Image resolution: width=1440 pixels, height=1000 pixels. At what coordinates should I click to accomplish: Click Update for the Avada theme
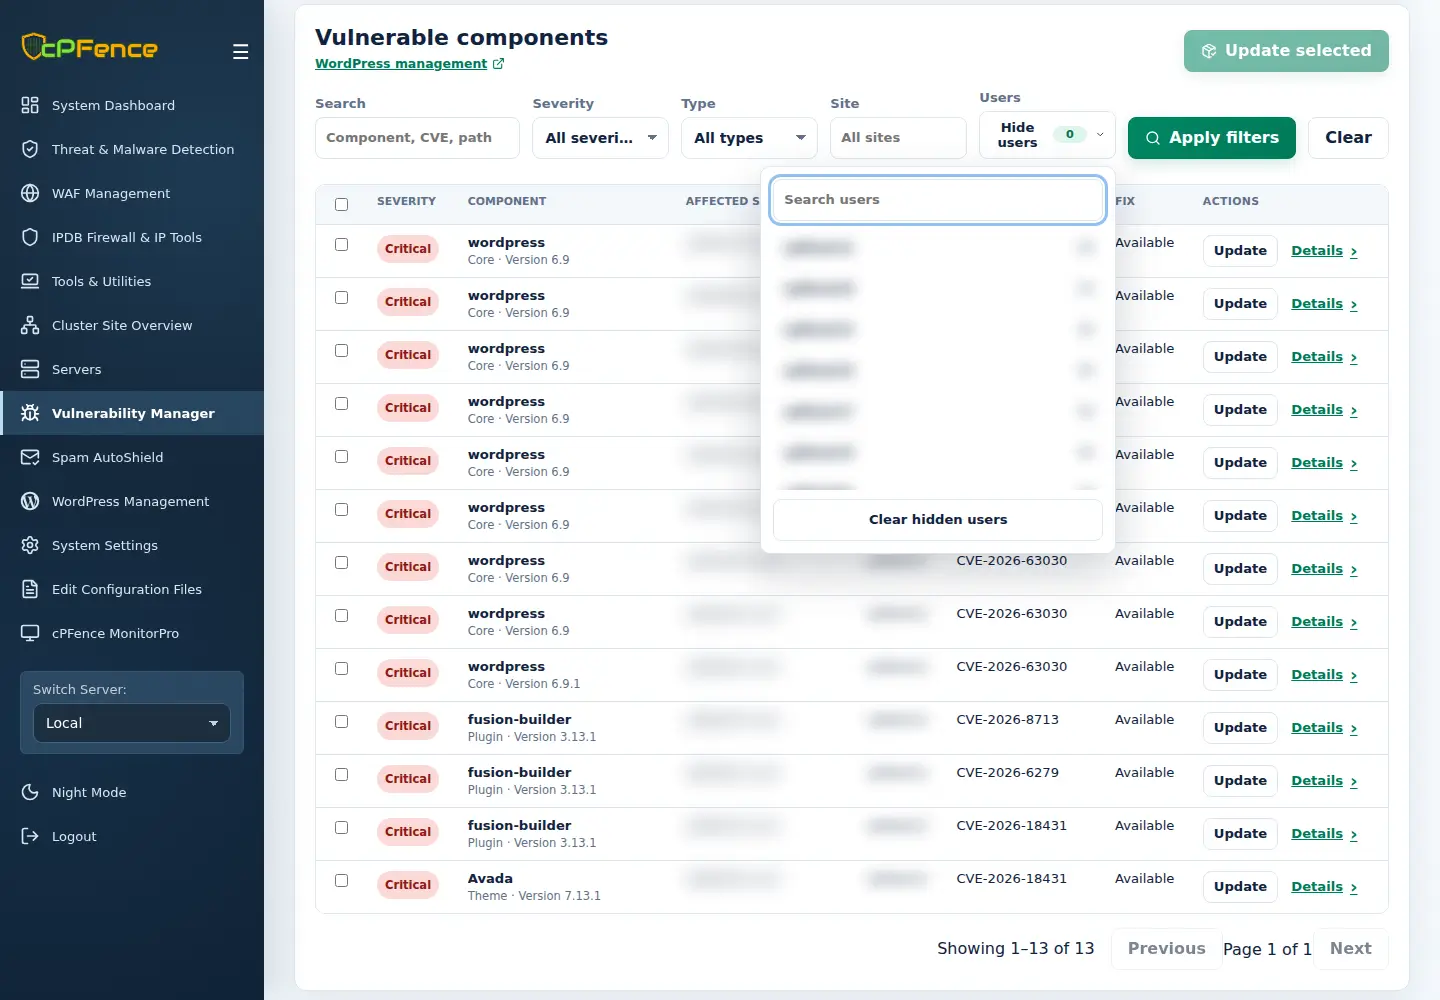coord(1240,887)
